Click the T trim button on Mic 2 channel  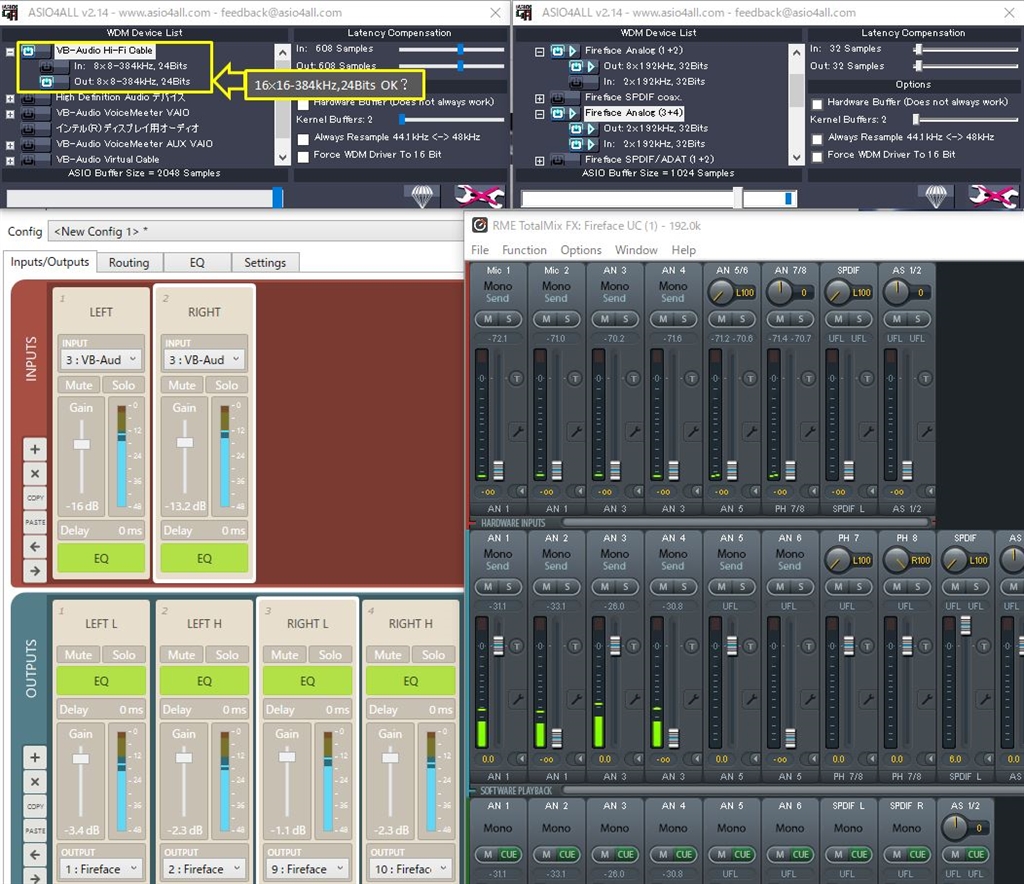click(x=574, y=378)
